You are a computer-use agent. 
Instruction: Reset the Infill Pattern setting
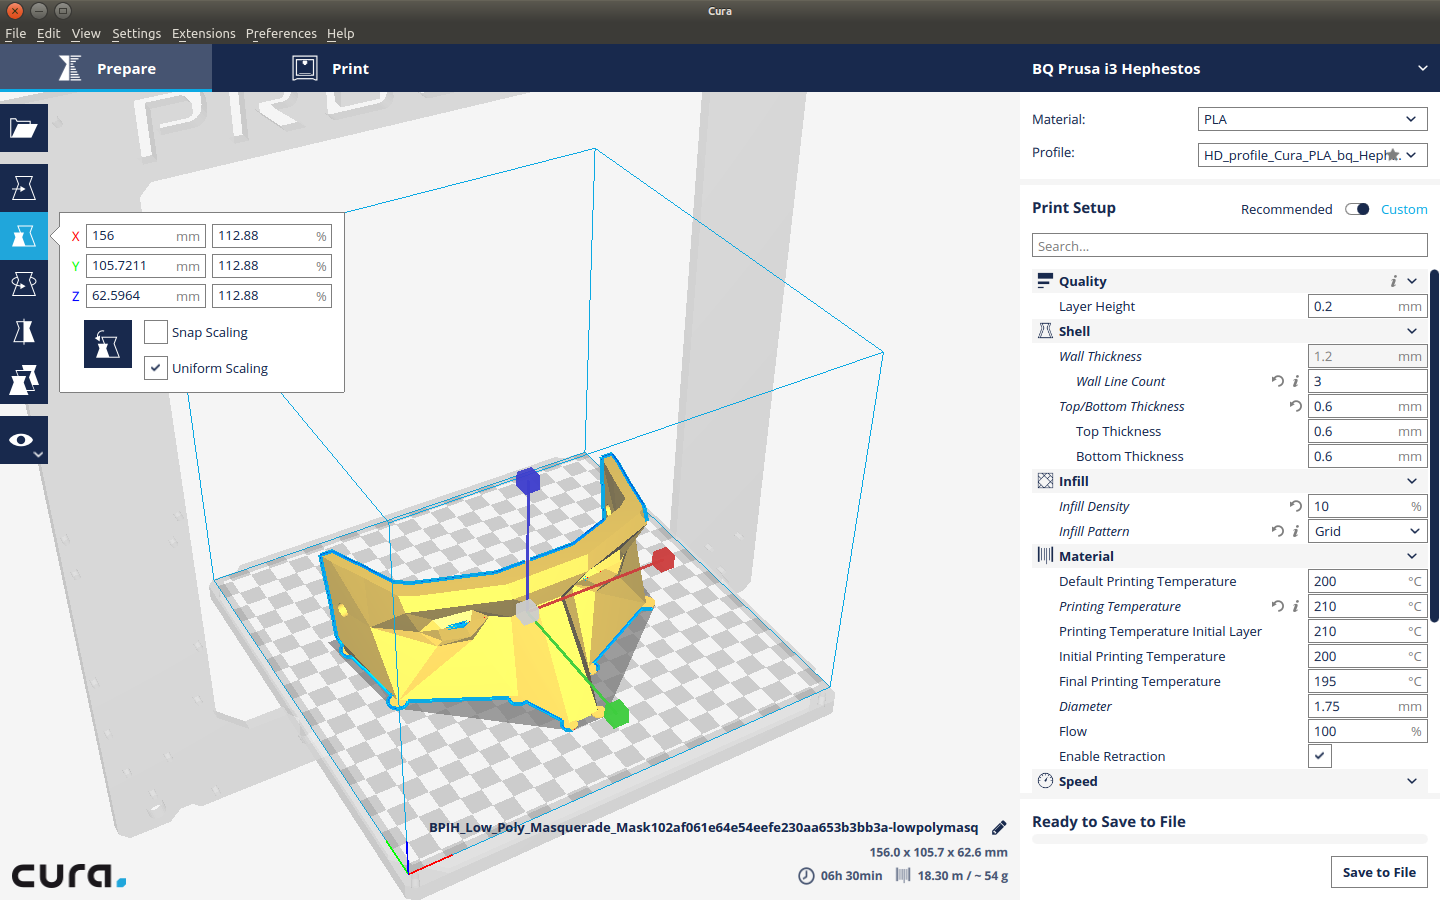pyautogui.click(x=1278, y=531)
